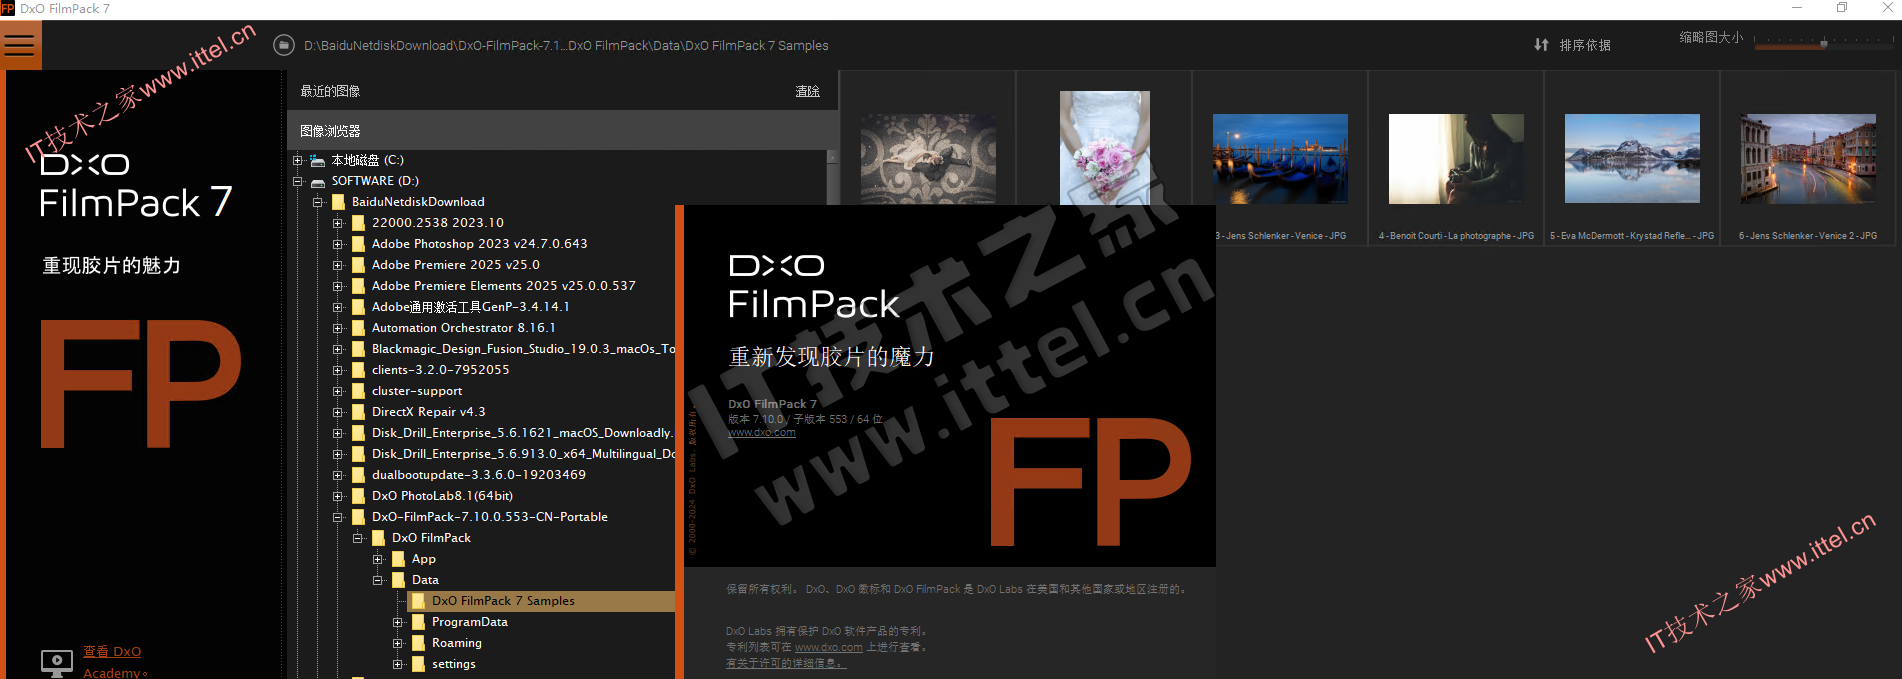Expand the ProgramData folder
This screenshot has height=679, width=1902.
pyautogui.click(x=398, y=622)
